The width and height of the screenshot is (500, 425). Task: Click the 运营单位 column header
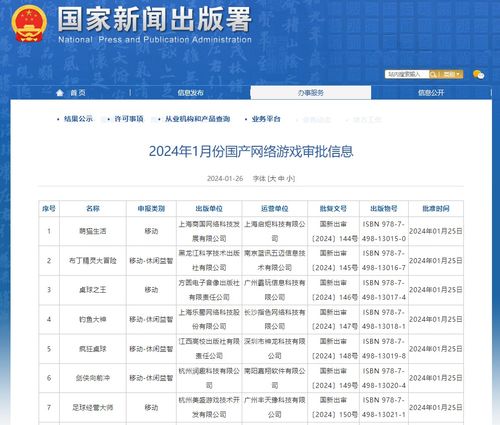275,209
